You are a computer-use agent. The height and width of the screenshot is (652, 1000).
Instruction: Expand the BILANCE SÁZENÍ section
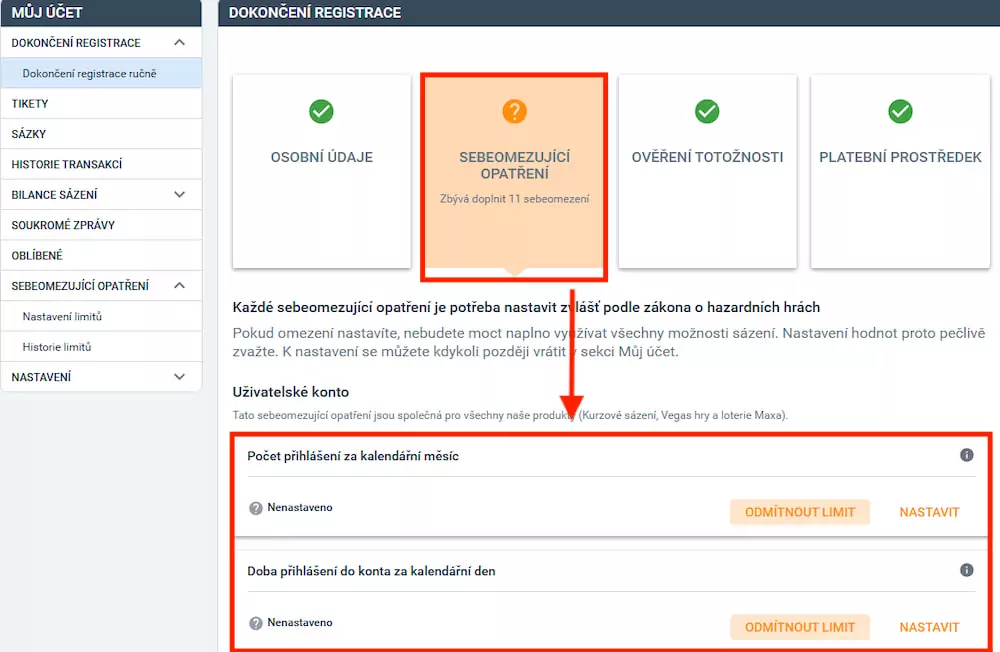click(x=180, y=194)
